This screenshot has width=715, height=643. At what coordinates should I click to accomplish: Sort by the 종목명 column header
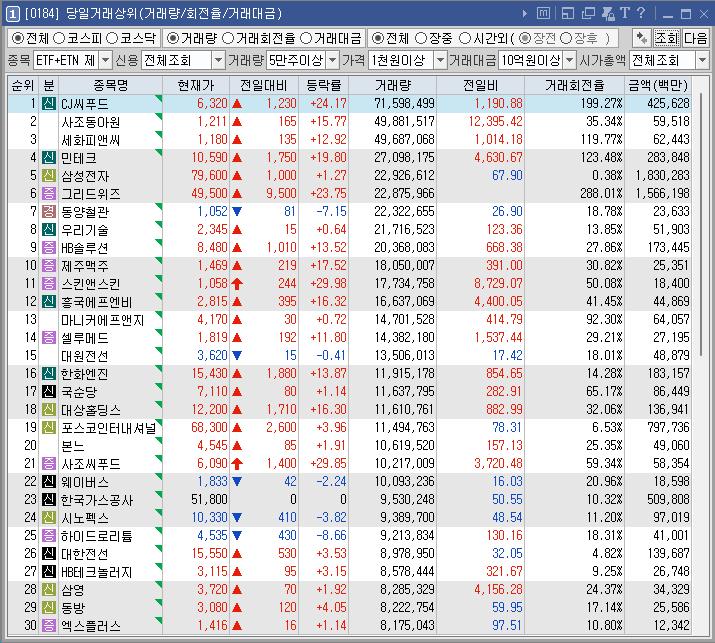(110, 85)
